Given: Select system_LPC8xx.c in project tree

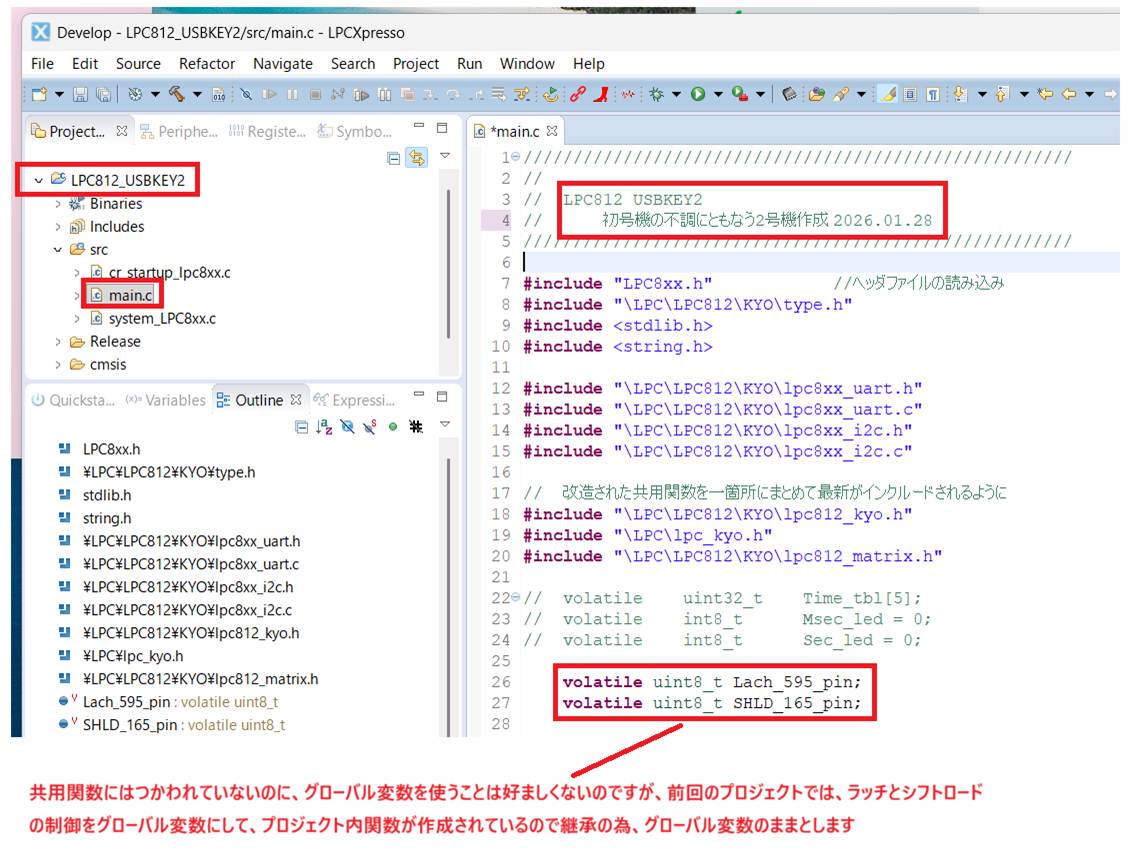Looking at the screenshot, I should (x=161, y=319).
